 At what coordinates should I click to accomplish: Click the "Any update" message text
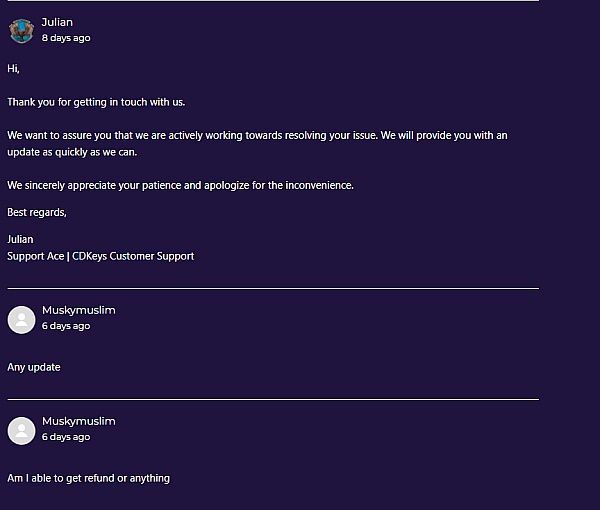click(x=34, y=367)
